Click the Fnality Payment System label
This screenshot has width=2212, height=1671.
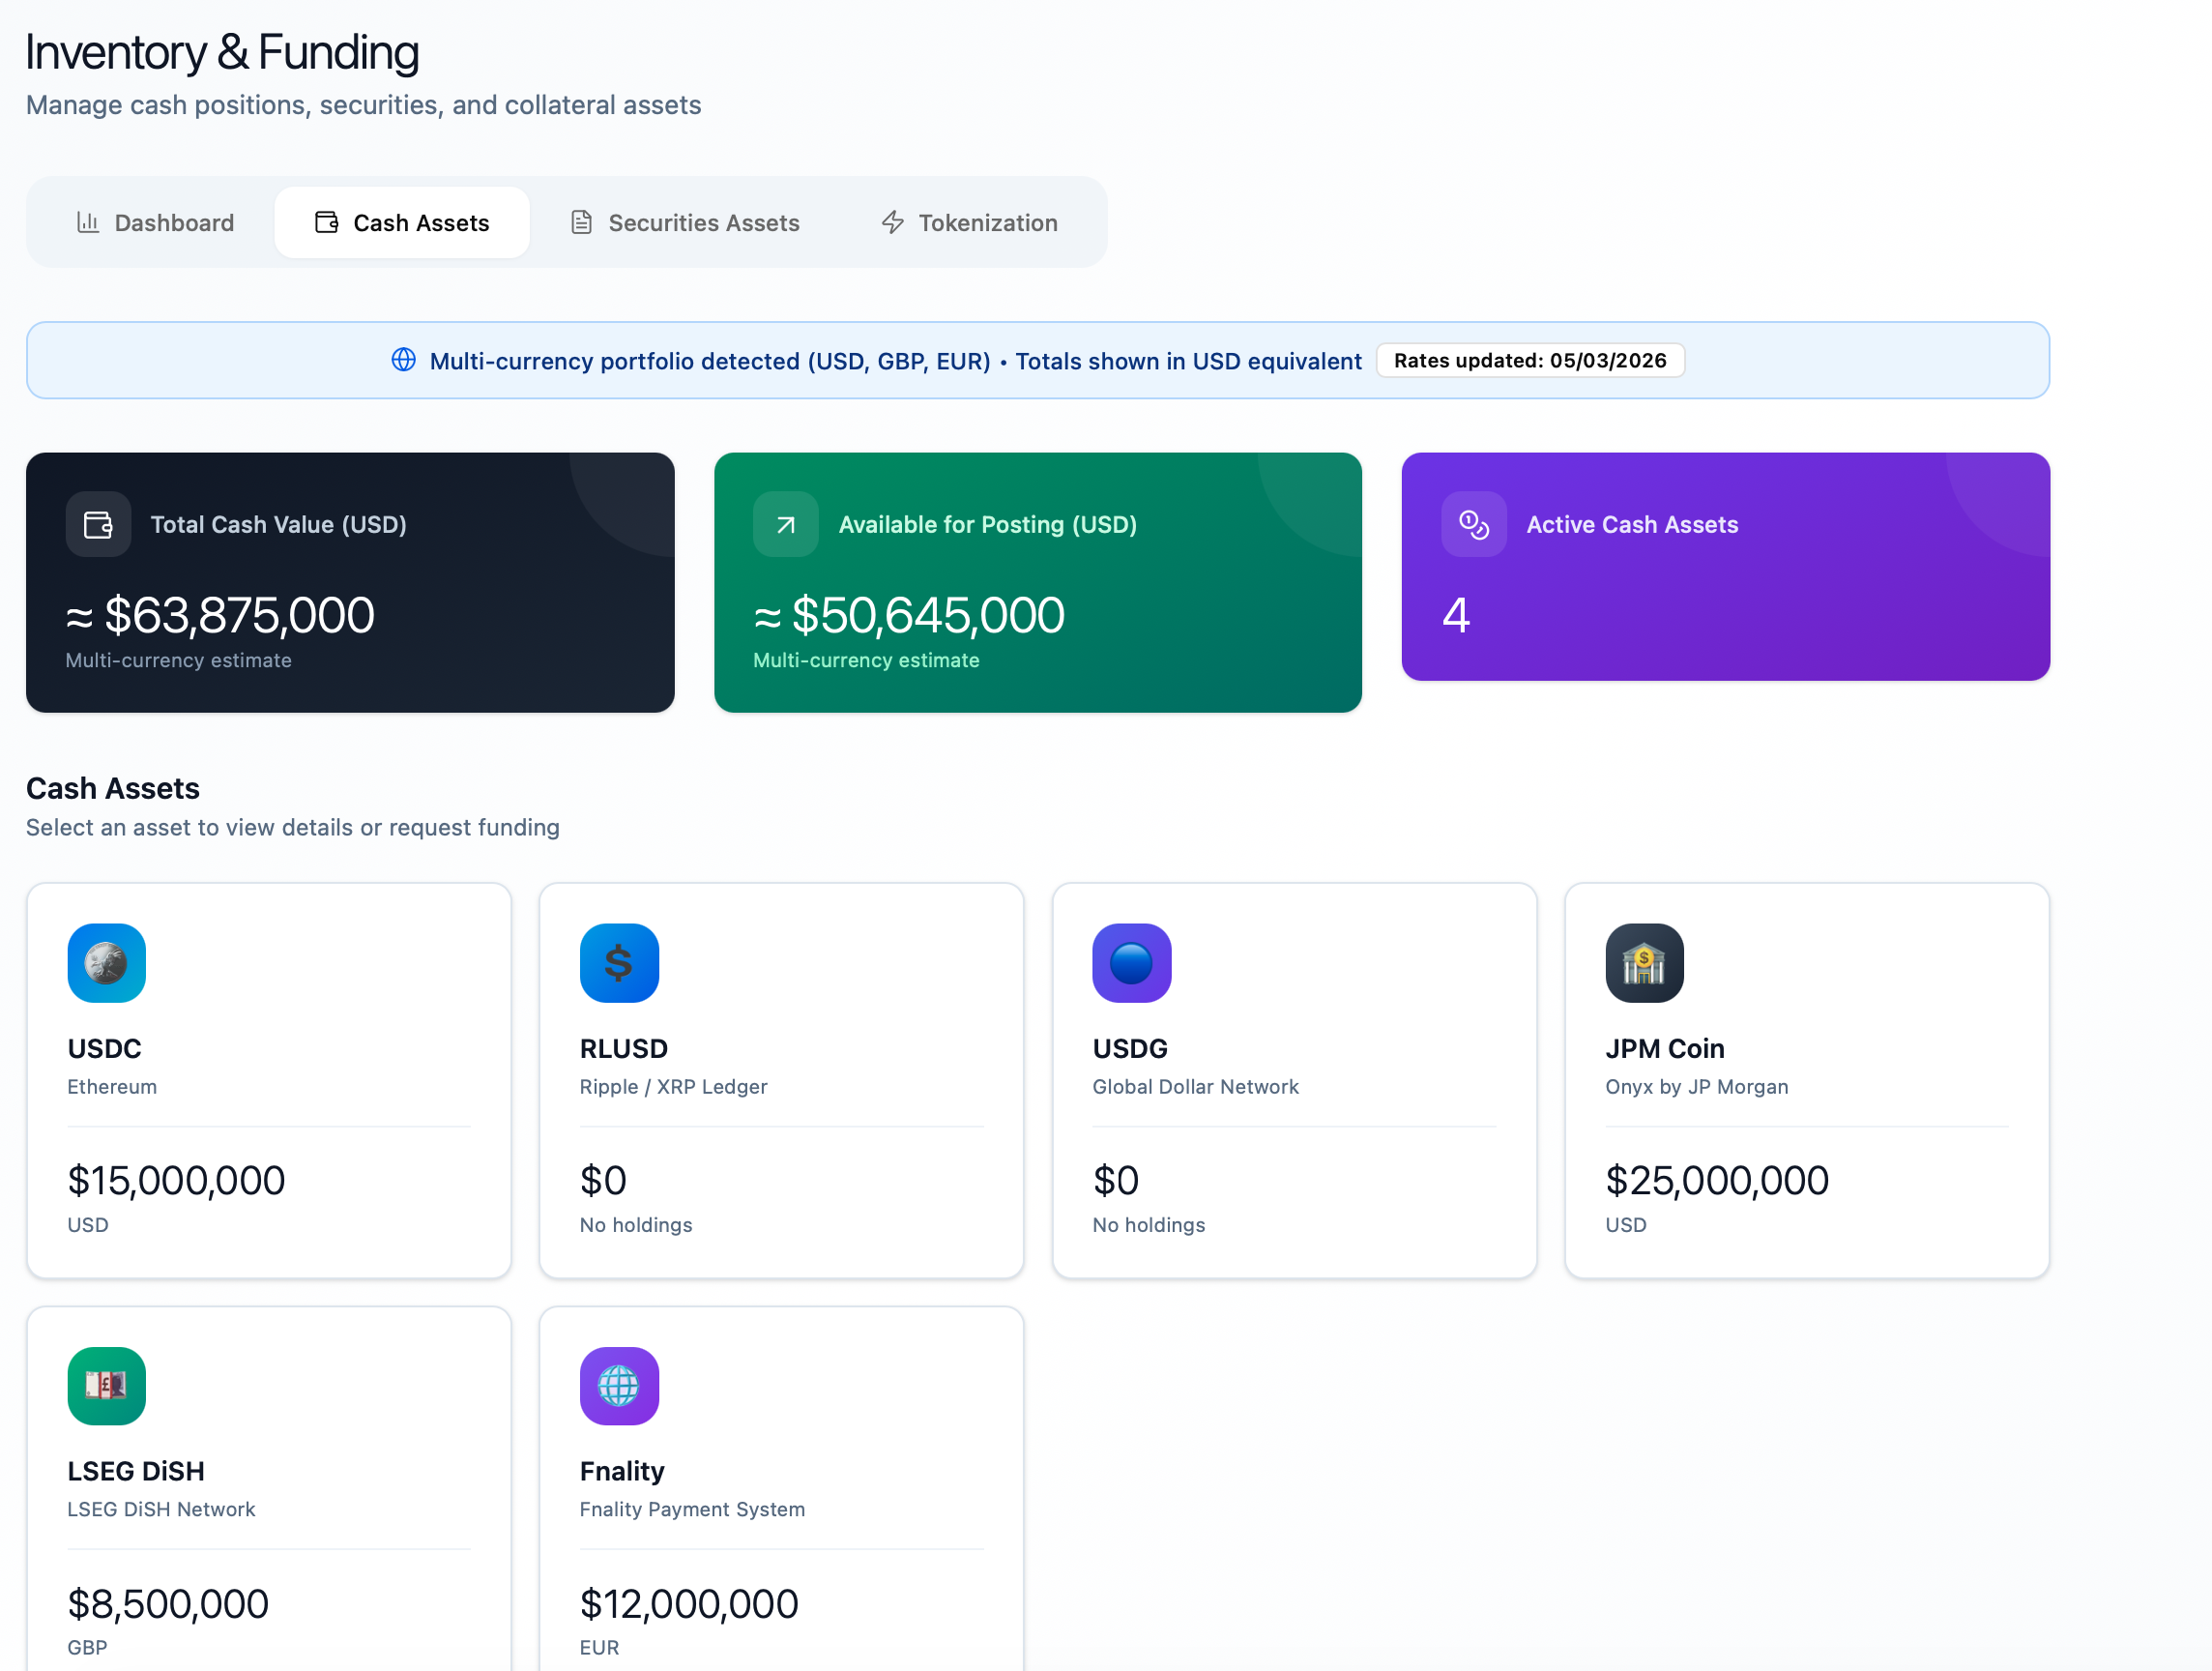[x=692, y=1510]
